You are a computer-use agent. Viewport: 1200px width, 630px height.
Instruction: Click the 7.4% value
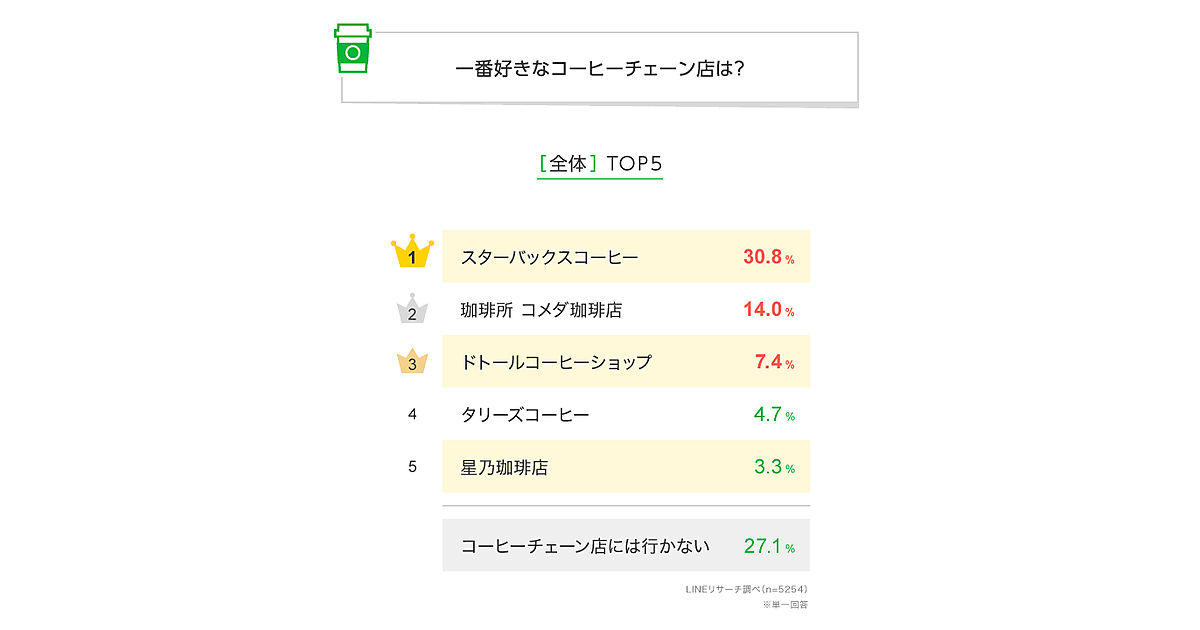tap(774, 362)
